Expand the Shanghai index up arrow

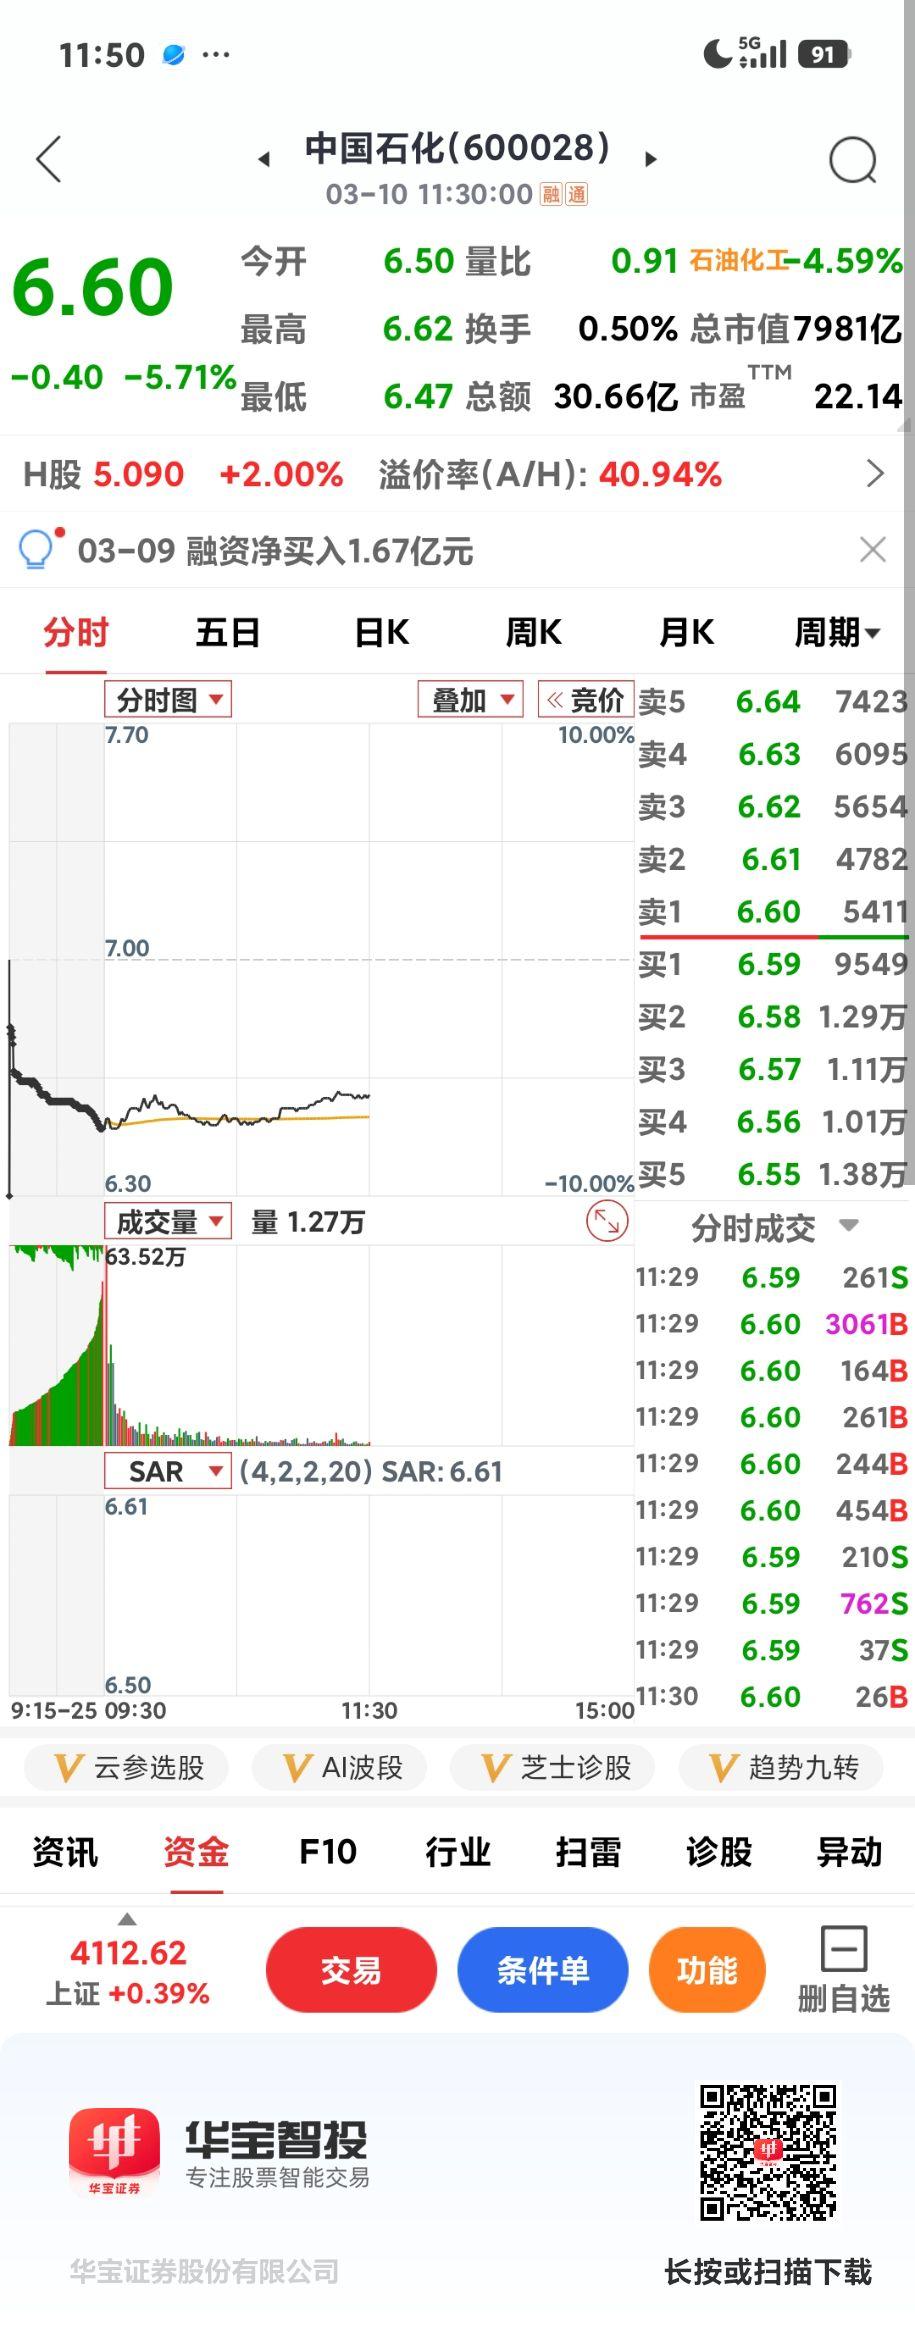[x=127, y=1918]
